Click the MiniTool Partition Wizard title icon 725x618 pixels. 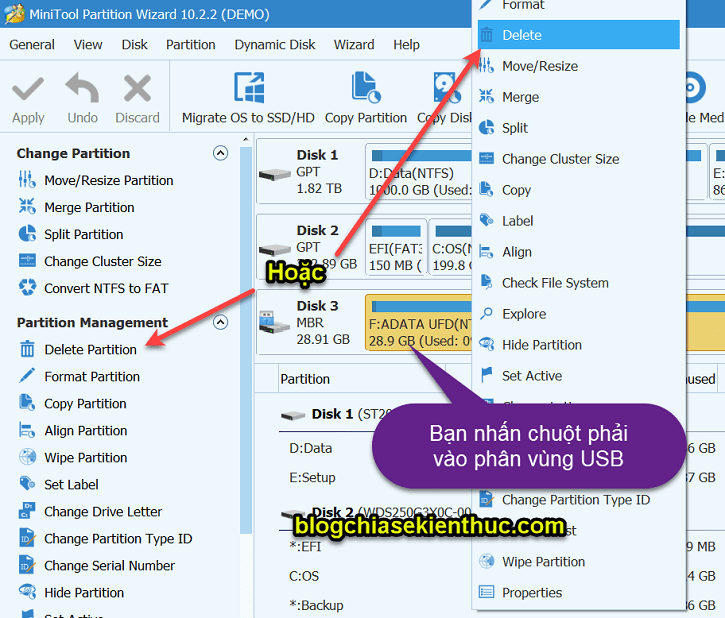point(15,13)
